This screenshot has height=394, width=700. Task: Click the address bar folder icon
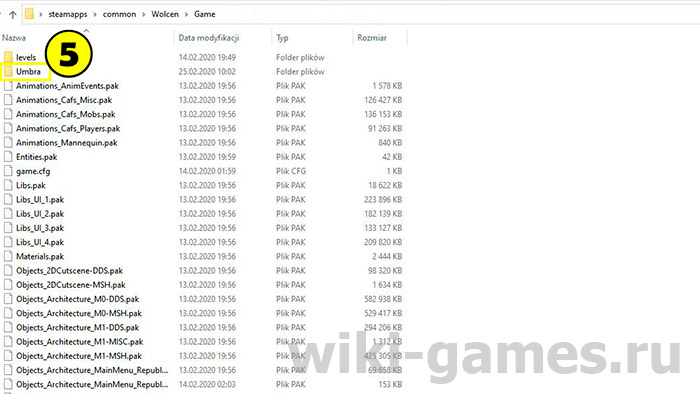[x=29, y=14]
